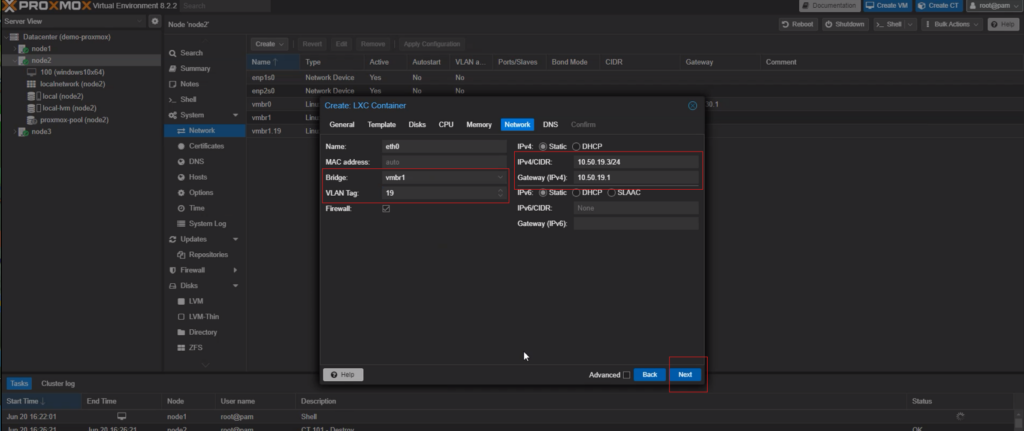Image resolution: width=1024 pixels, height=431 pixels.
Task: Select the IPv4 DHCP radio button
Action: [576, 146]
